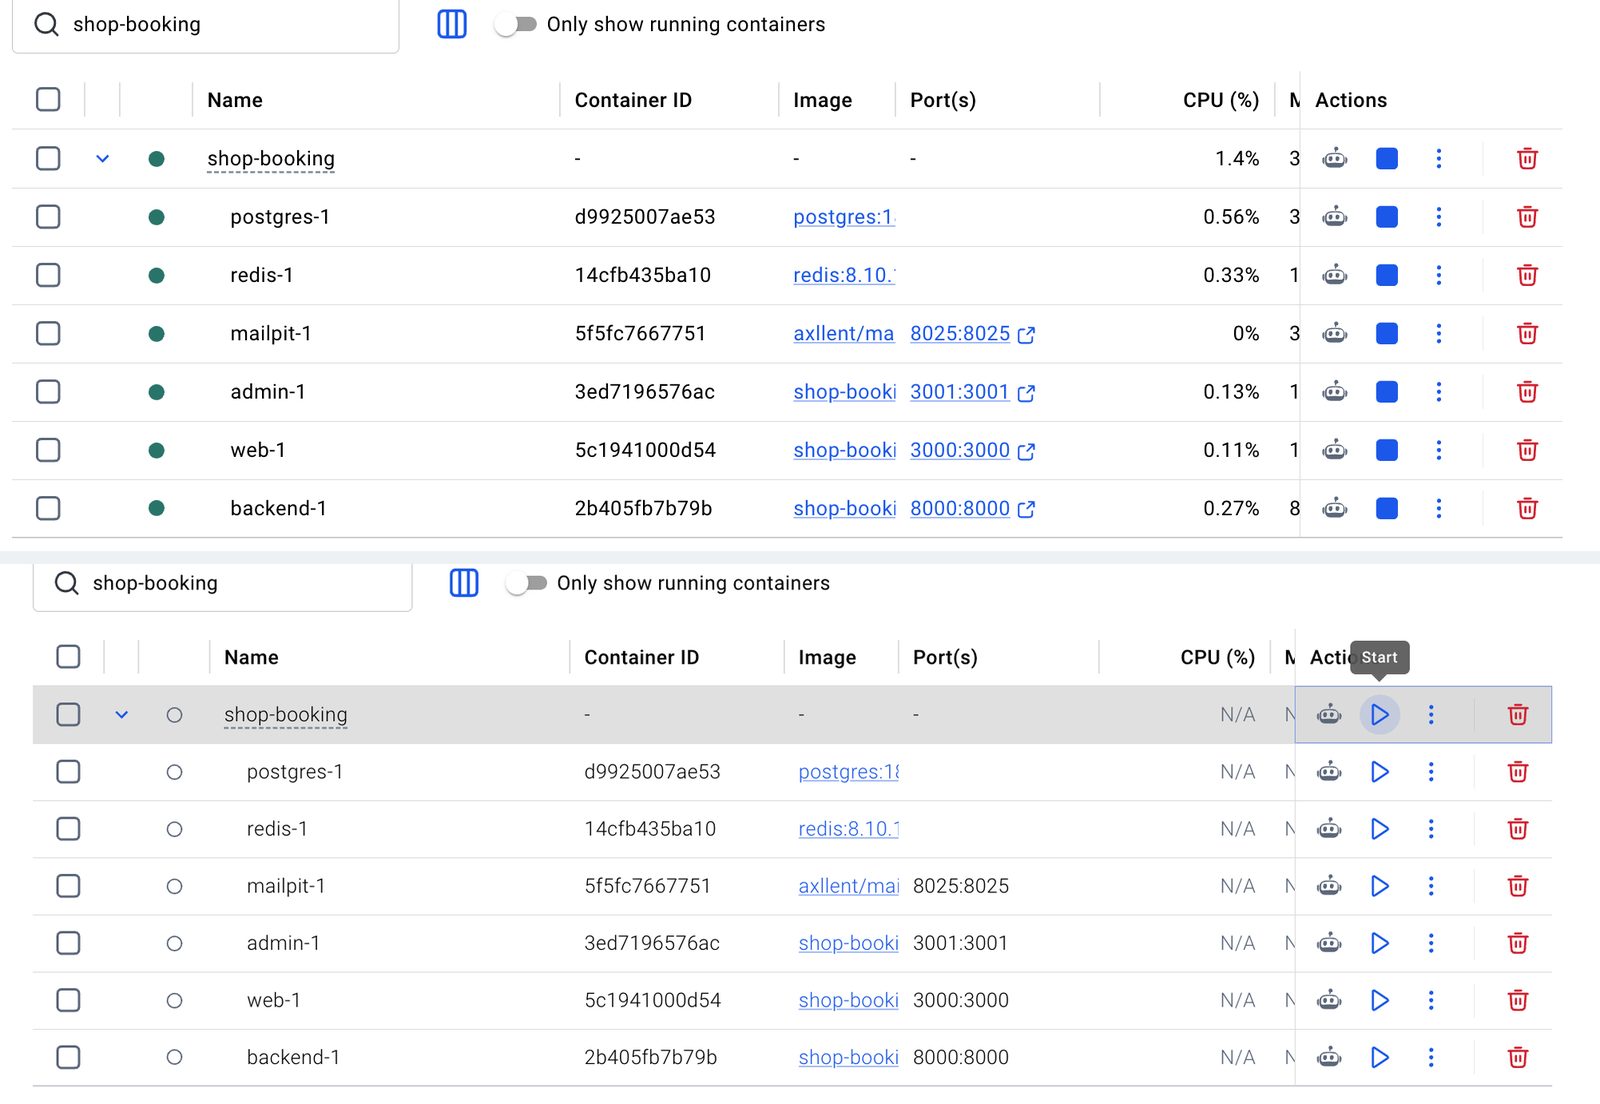
Task: Check the stopped redis-1 row checkbox
Action: coord(68,828)
